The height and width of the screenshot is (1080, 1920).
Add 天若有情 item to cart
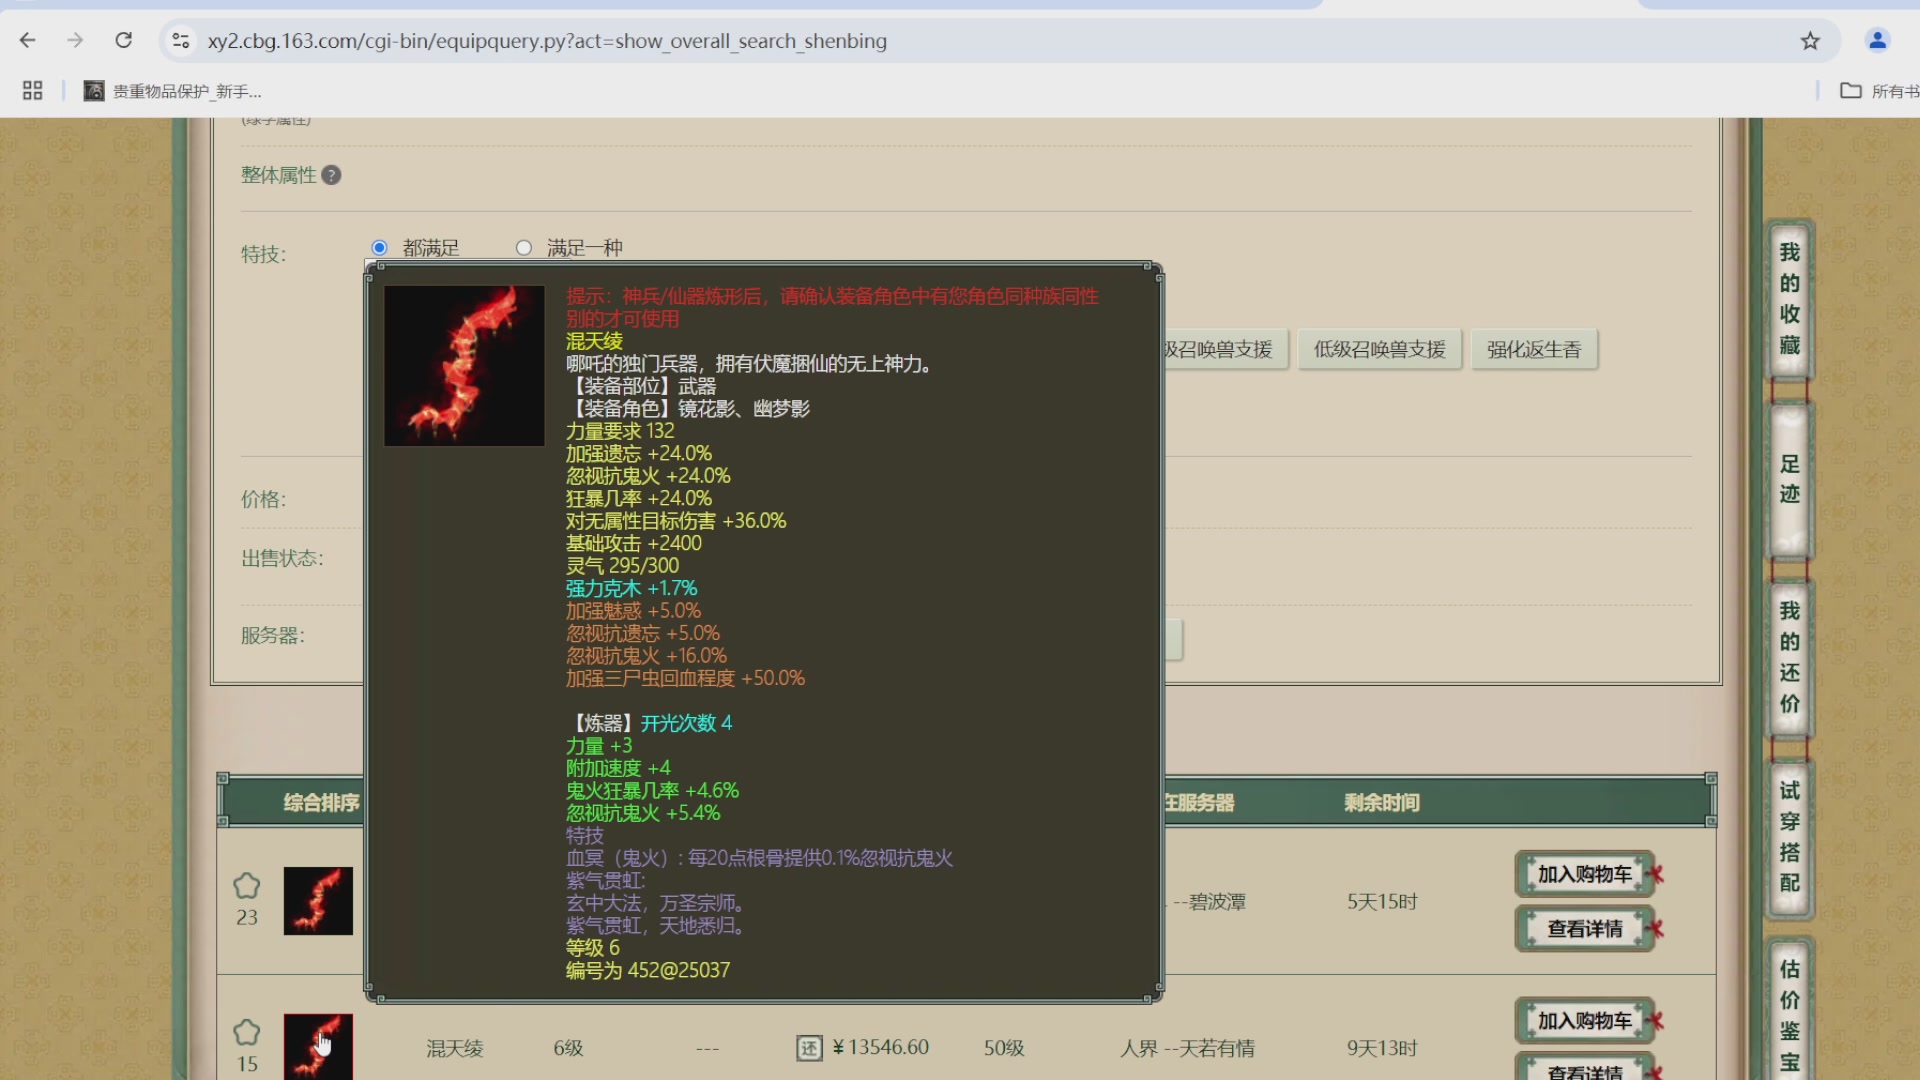click(x=1584, y=1021)
